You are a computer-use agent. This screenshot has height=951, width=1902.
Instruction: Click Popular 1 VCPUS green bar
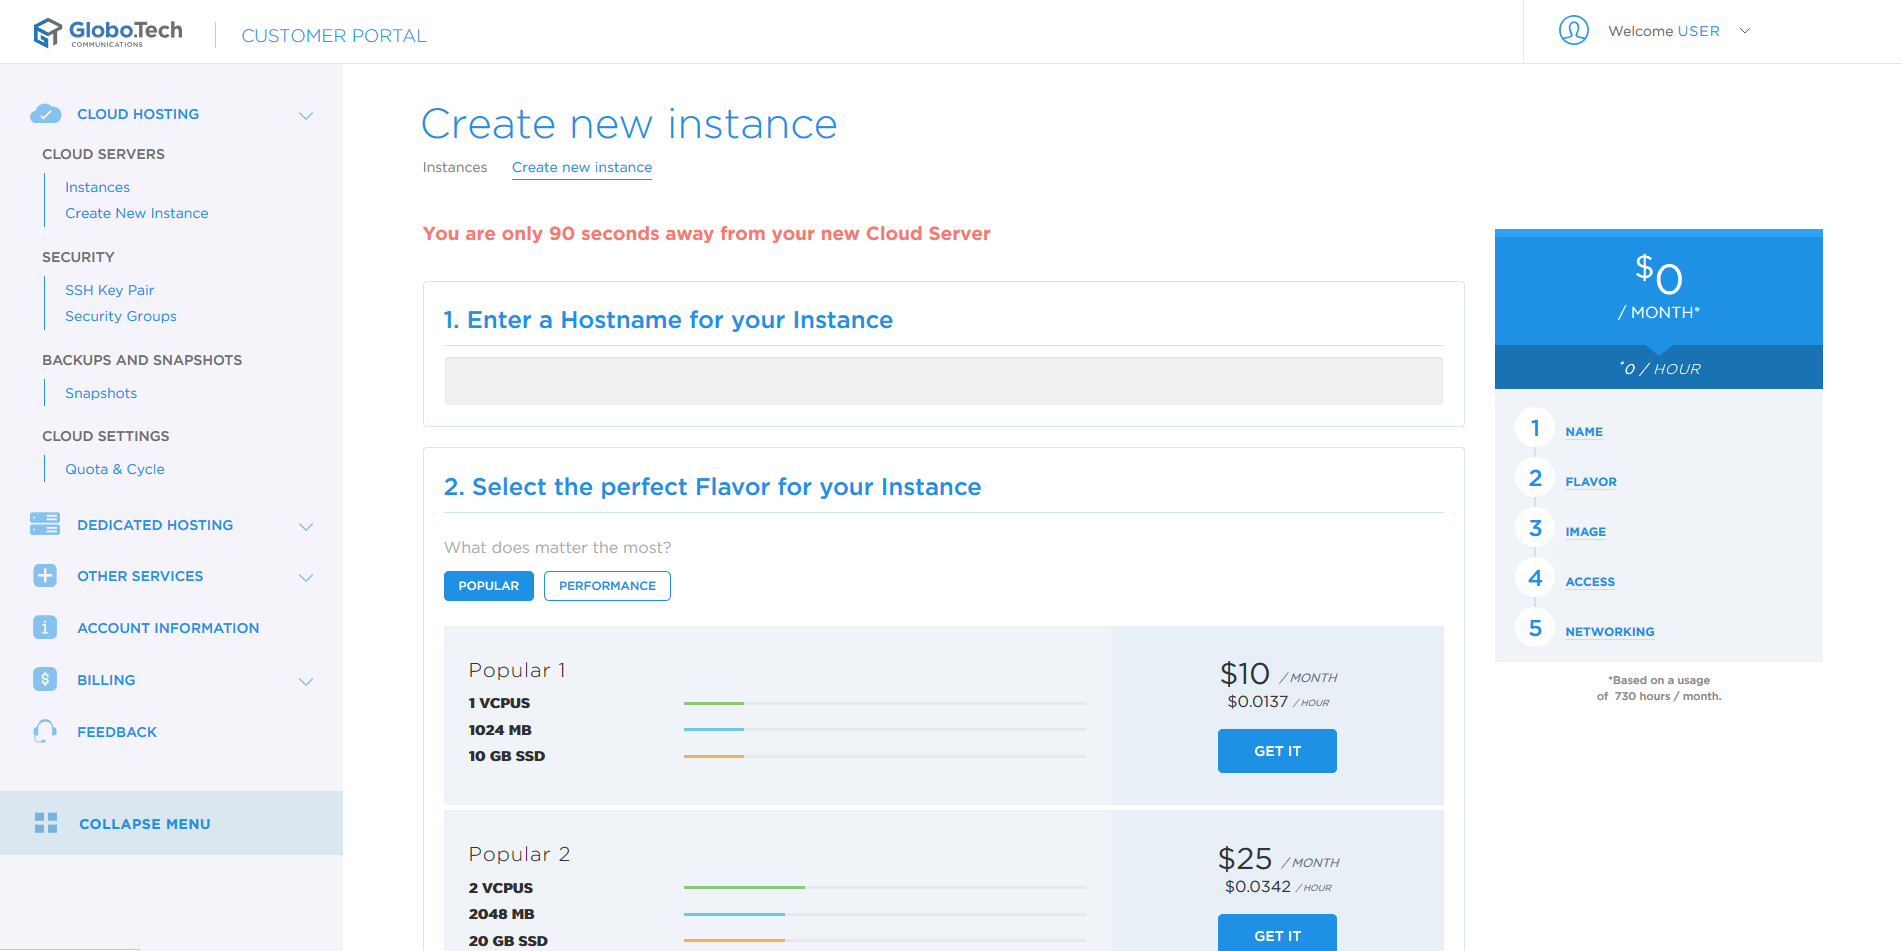pyautogui.click(x=714, y=703)
